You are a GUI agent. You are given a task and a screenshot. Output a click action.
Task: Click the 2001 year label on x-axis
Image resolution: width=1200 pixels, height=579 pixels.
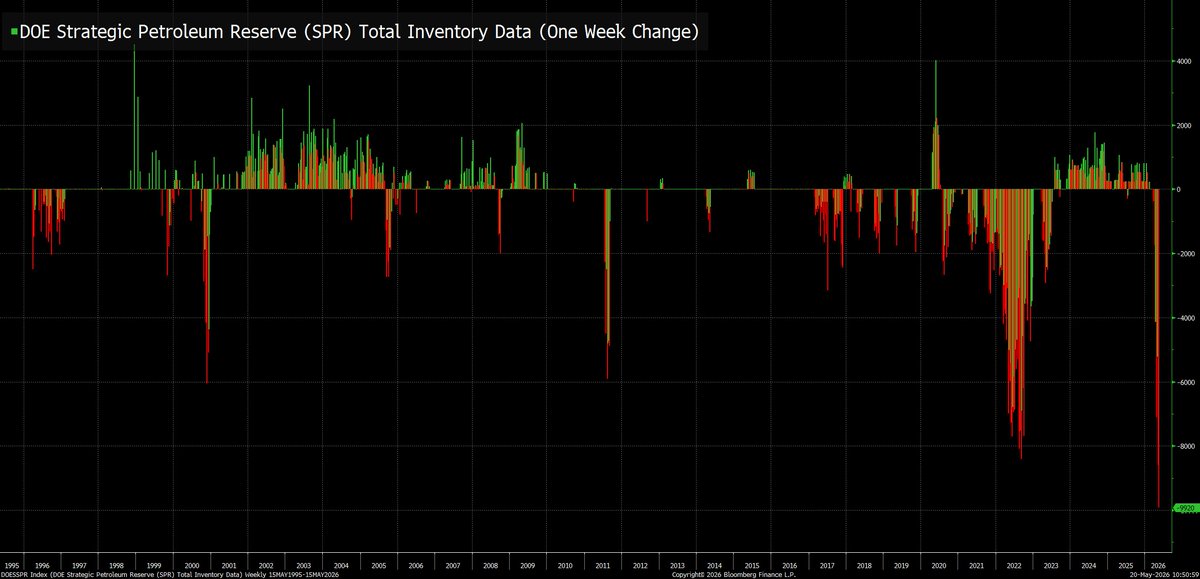(229, 565)
